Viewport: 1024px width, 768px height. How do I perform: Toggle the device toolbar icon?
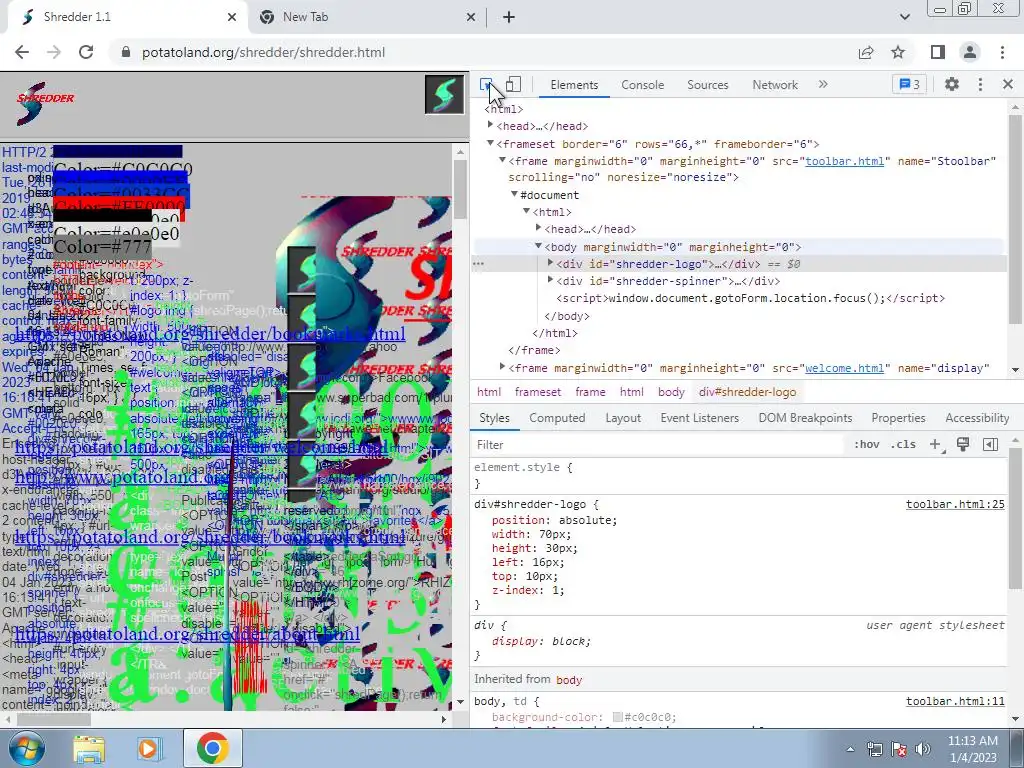[x=513, y=84]
